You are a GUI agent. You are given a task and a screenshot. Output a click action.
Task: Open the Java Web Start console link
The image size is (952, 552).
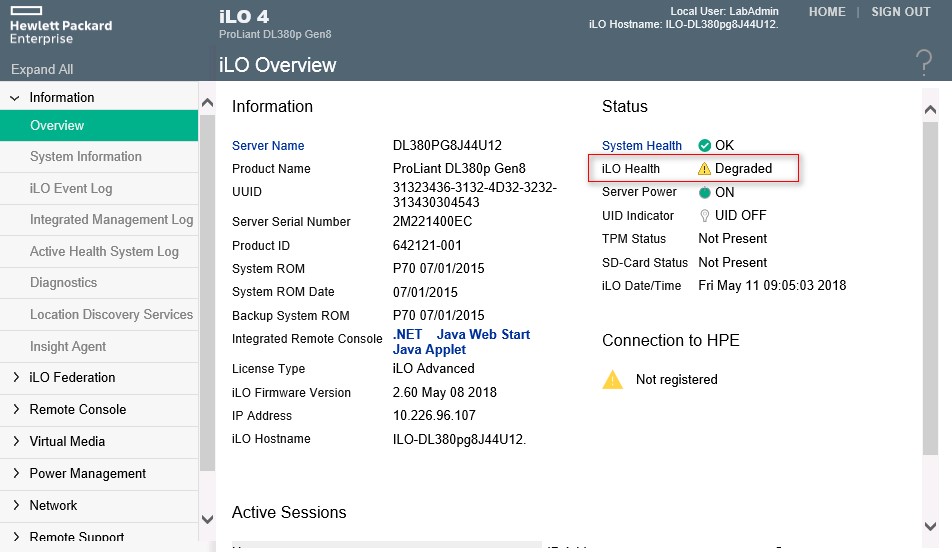(483, 334)
